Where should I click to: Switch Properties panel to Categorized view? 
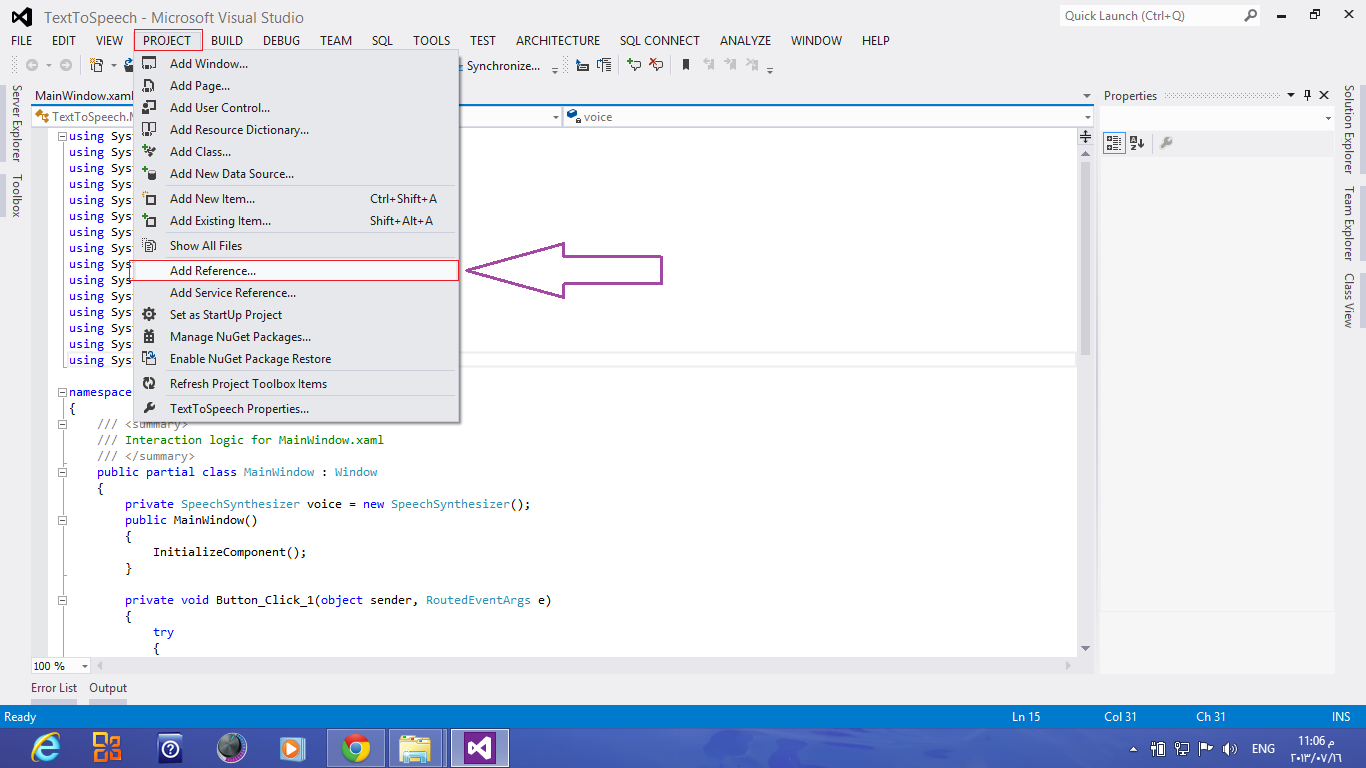point(1114,143)
